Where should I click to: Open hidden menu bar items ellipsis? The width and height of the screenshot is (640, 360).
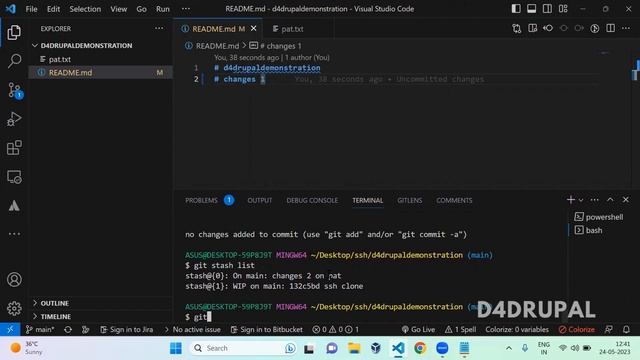[186, 9]
